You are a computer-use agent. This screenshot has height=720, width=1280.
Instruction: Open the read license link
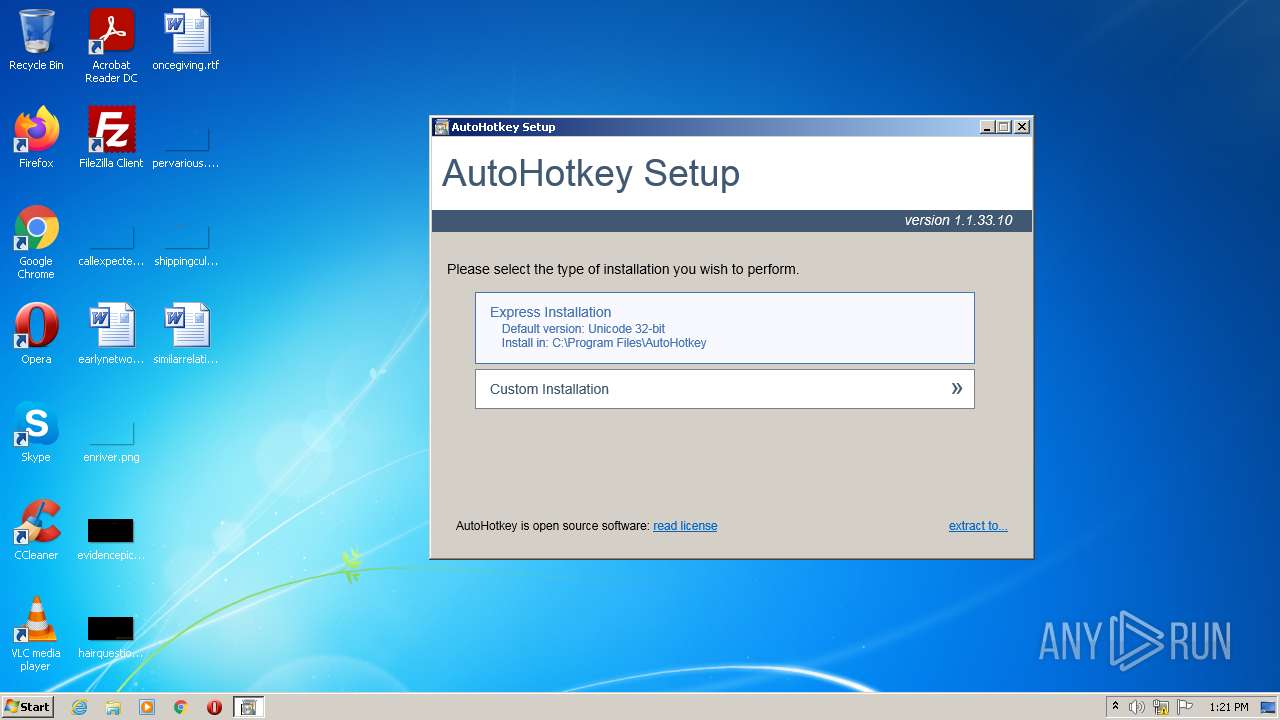(x=685, y=526)
